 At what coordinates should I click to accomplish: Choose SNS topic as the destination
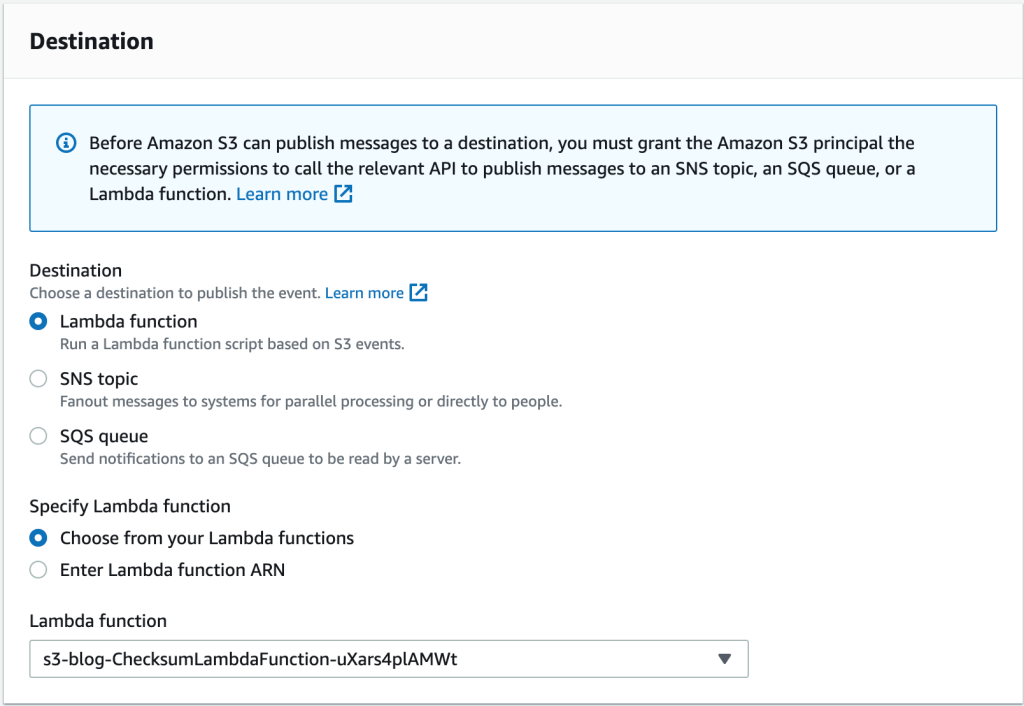36,378
